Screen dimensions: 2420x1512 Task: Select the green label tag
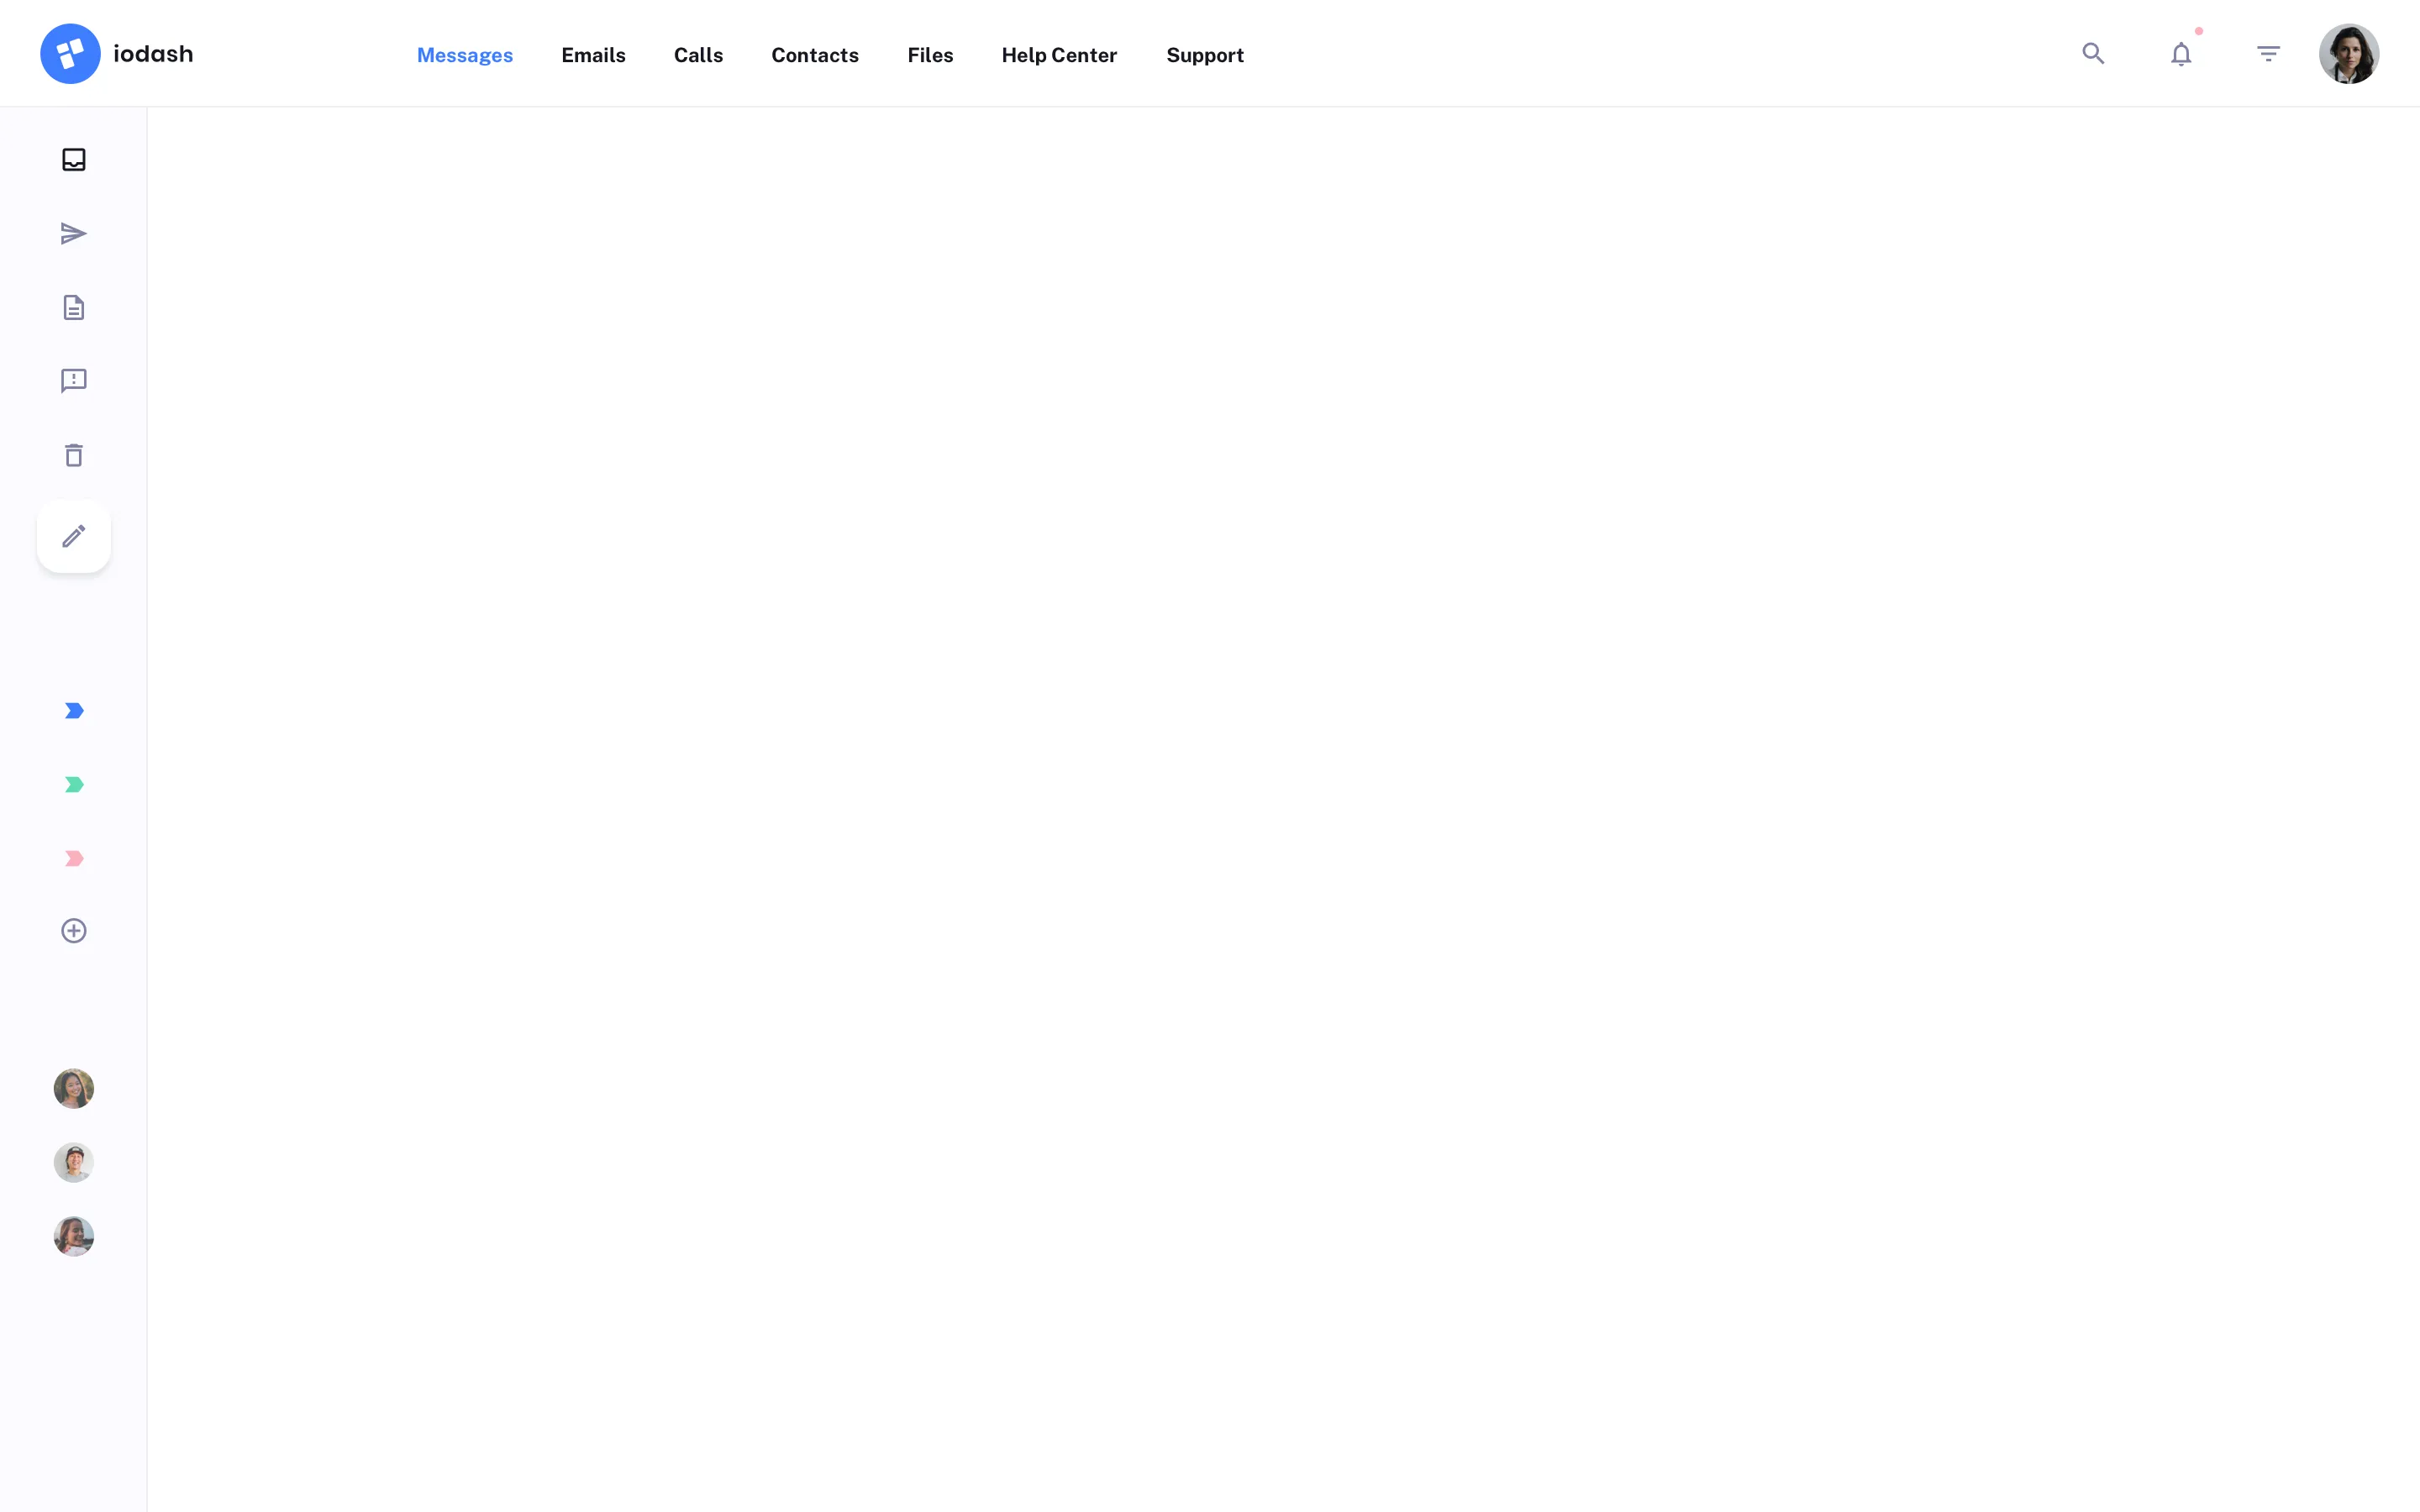point(73,784)
